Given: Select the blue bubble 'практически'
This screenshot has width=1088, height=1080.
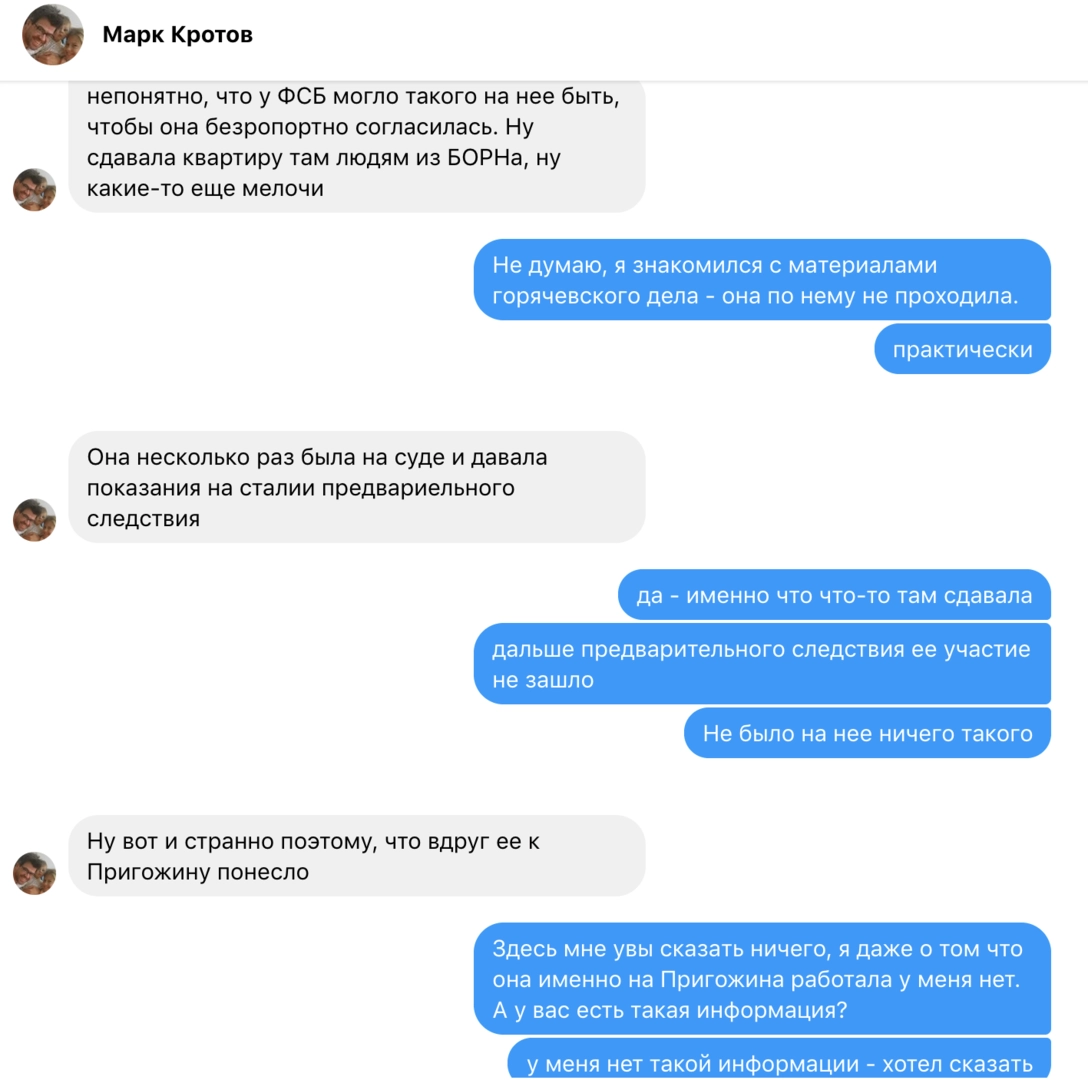Looking at the screenshot, I should coord(962,349).
